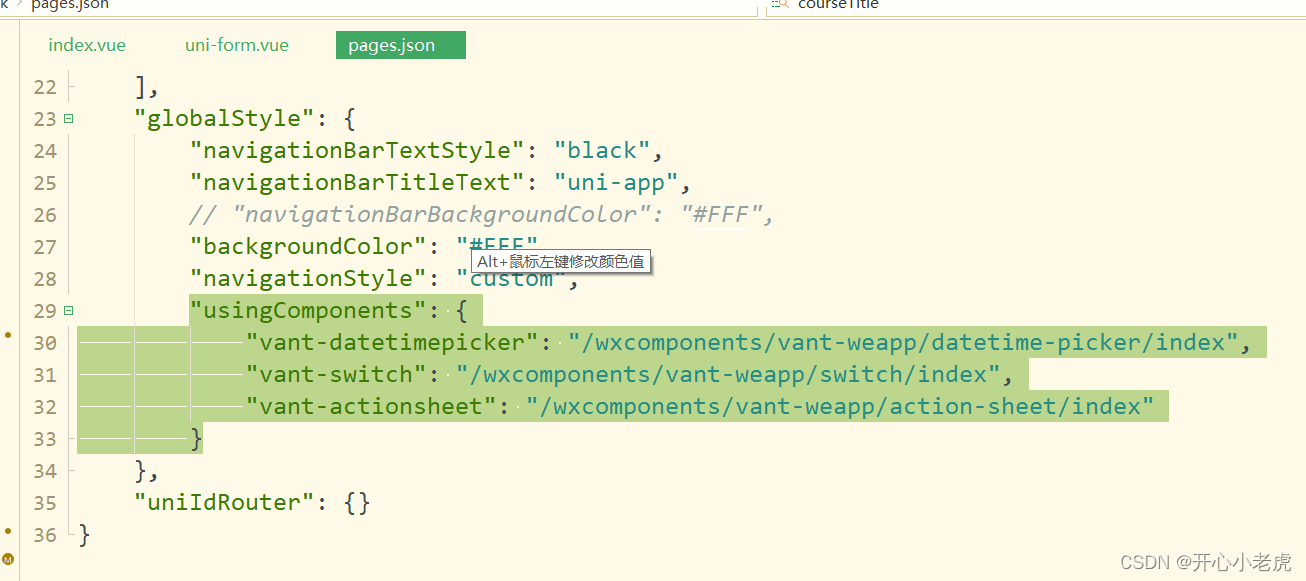1306x581 pixels.
Task: Switch to the uni-form.vue tab
Action: (x=236, y=44)
